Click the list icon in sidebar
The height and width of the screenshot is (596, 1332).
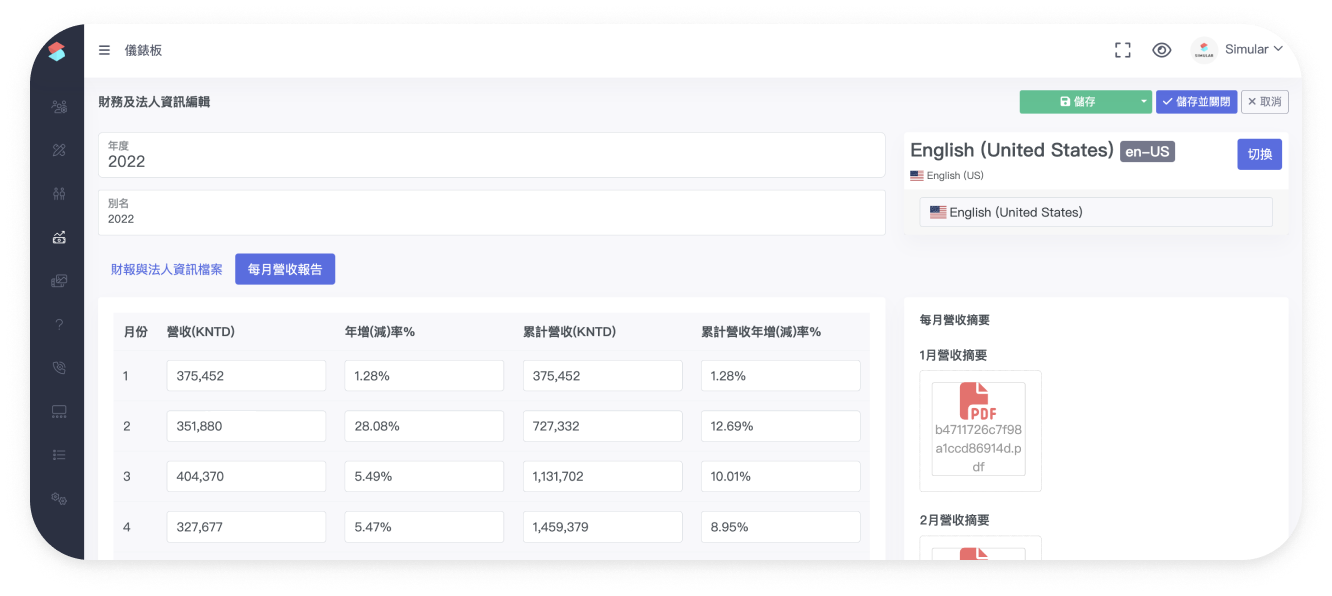tap(59, 455)
